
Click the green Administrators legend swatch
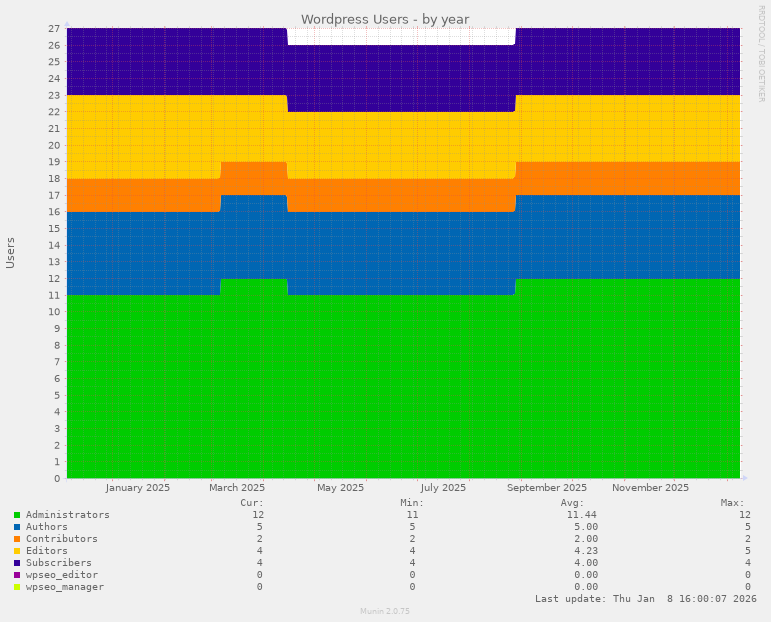17,515
